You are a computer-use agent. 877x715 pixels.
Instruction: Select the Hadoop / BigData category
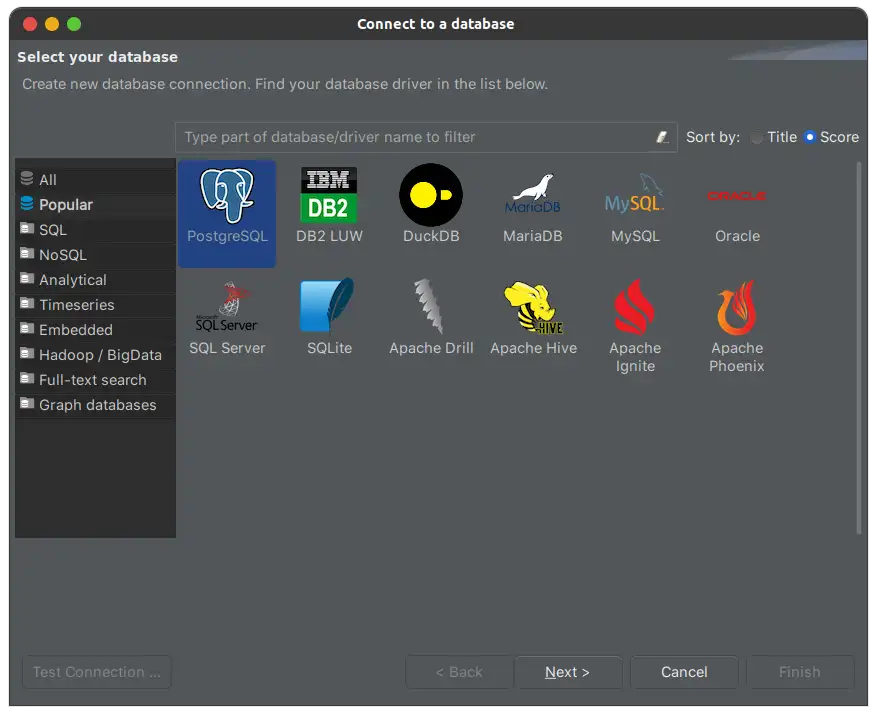tap(95, 355)
